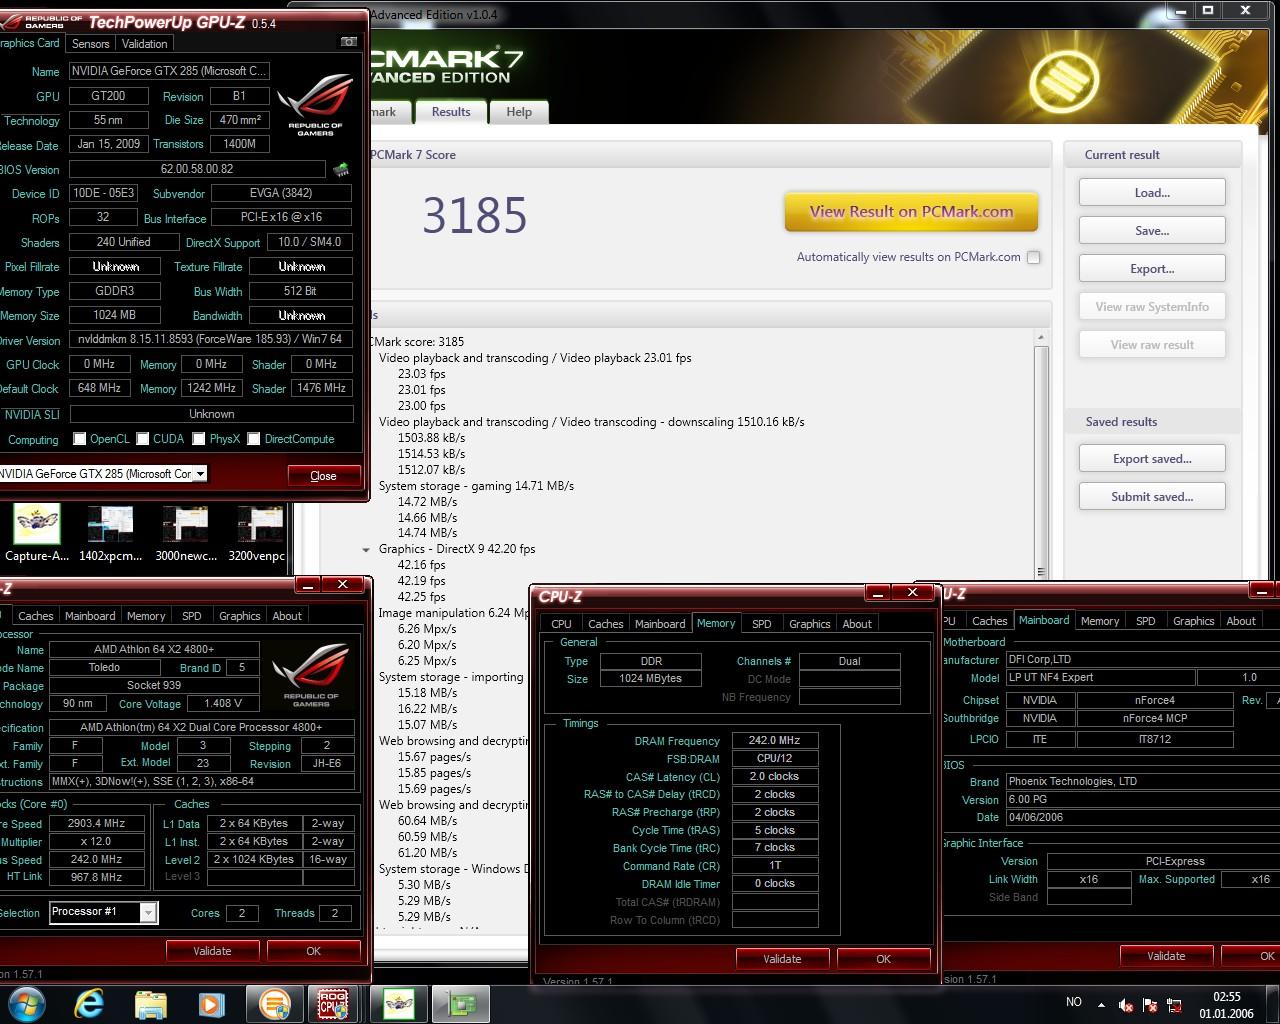Enable automatically view results on PCMark.com

[1034, 257]
